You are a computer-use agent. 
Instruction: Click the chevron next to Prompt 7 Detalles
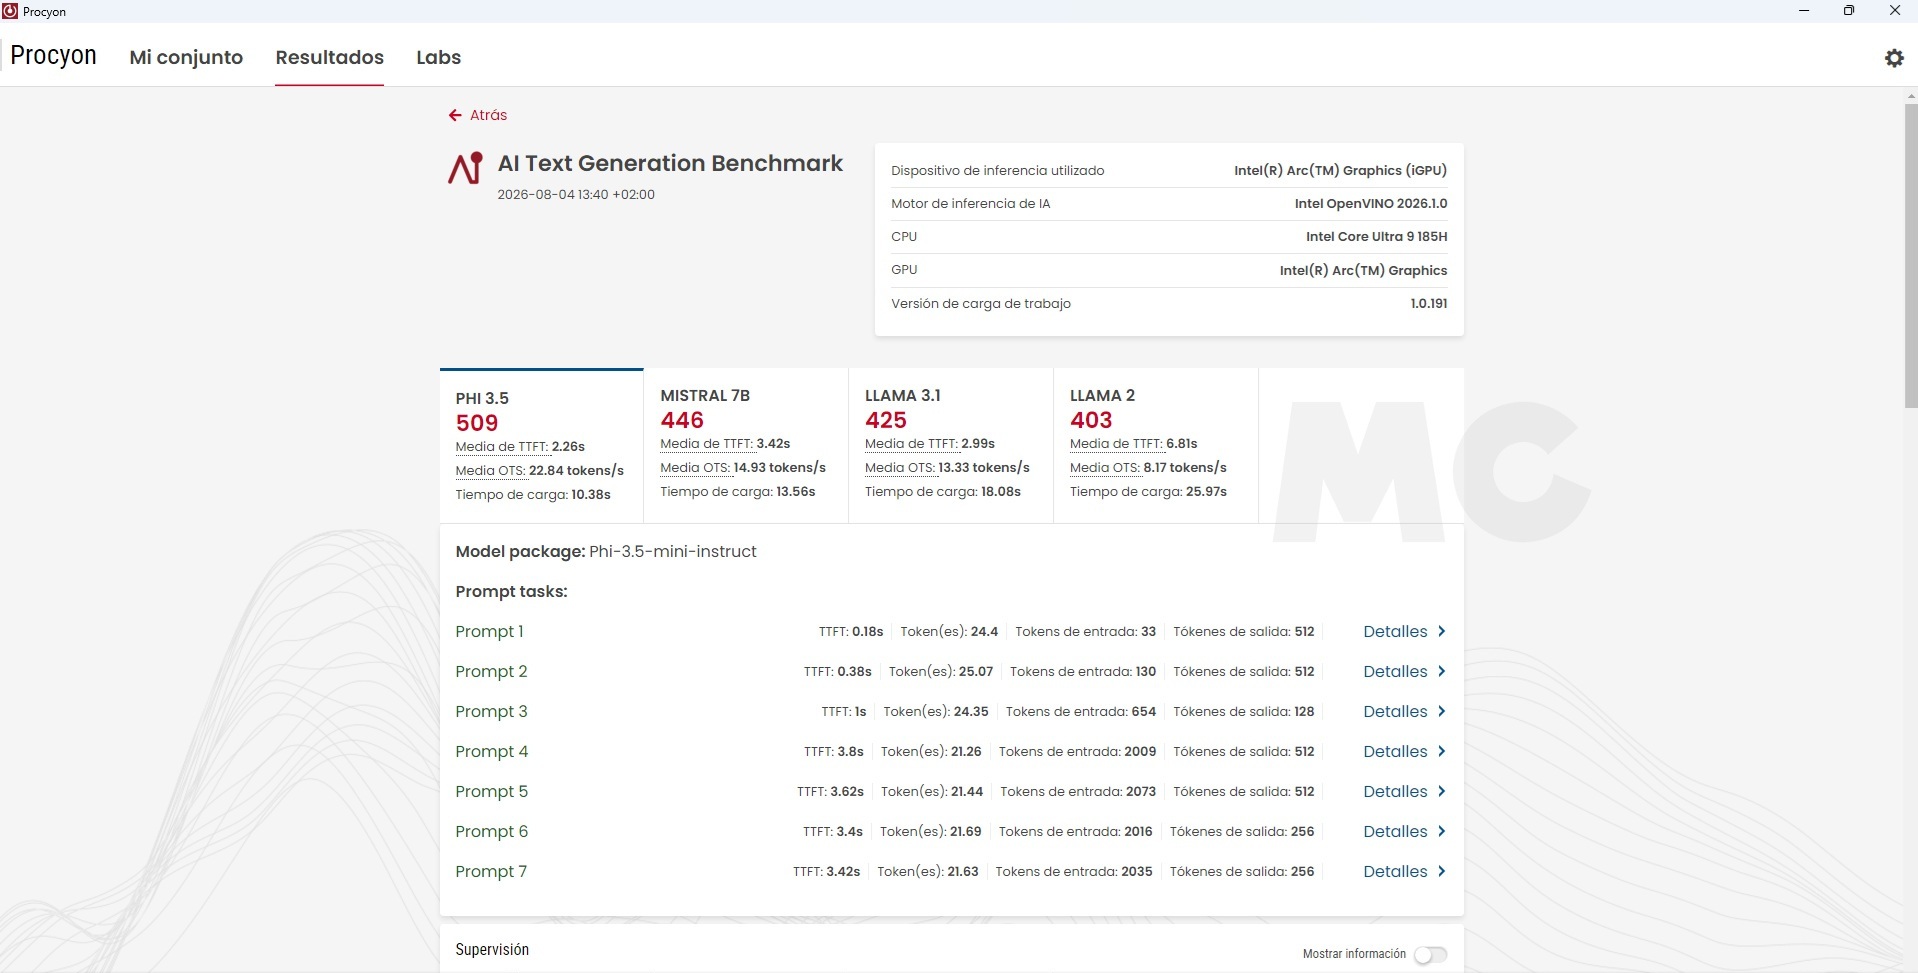(1441, 871)
